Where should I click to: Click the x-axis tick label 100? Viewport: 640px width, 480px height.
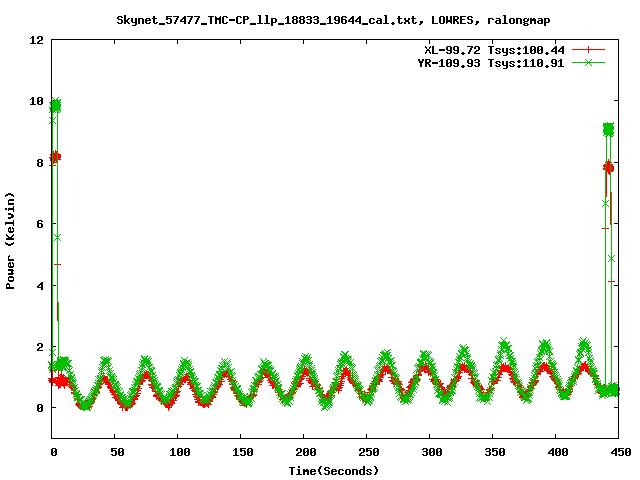click(x=180, y=452)
